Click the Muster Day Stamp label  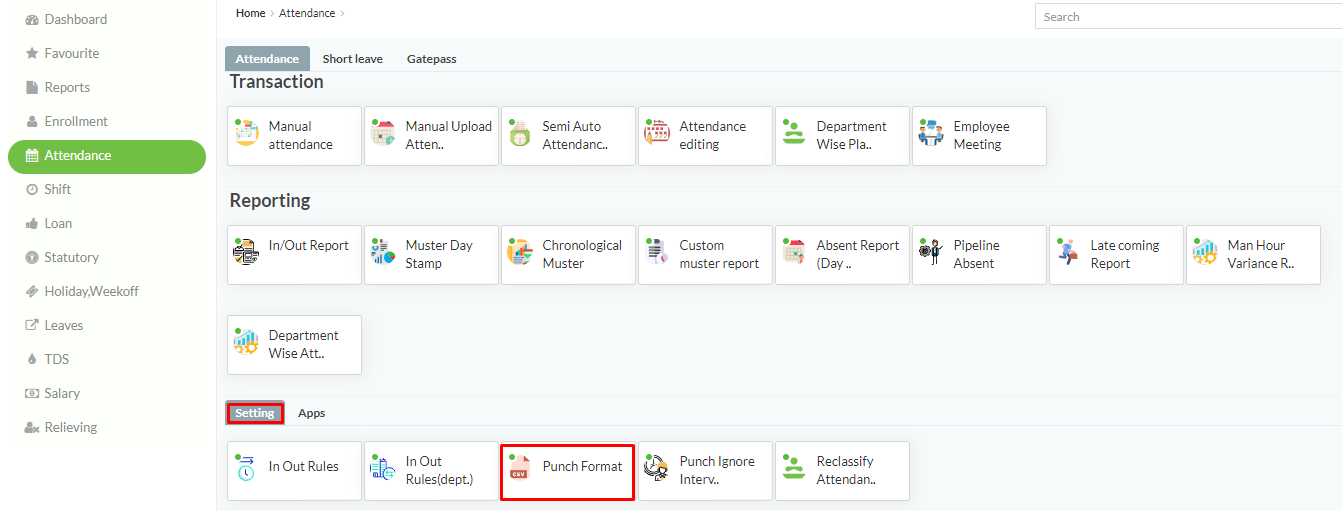point(439,254)
